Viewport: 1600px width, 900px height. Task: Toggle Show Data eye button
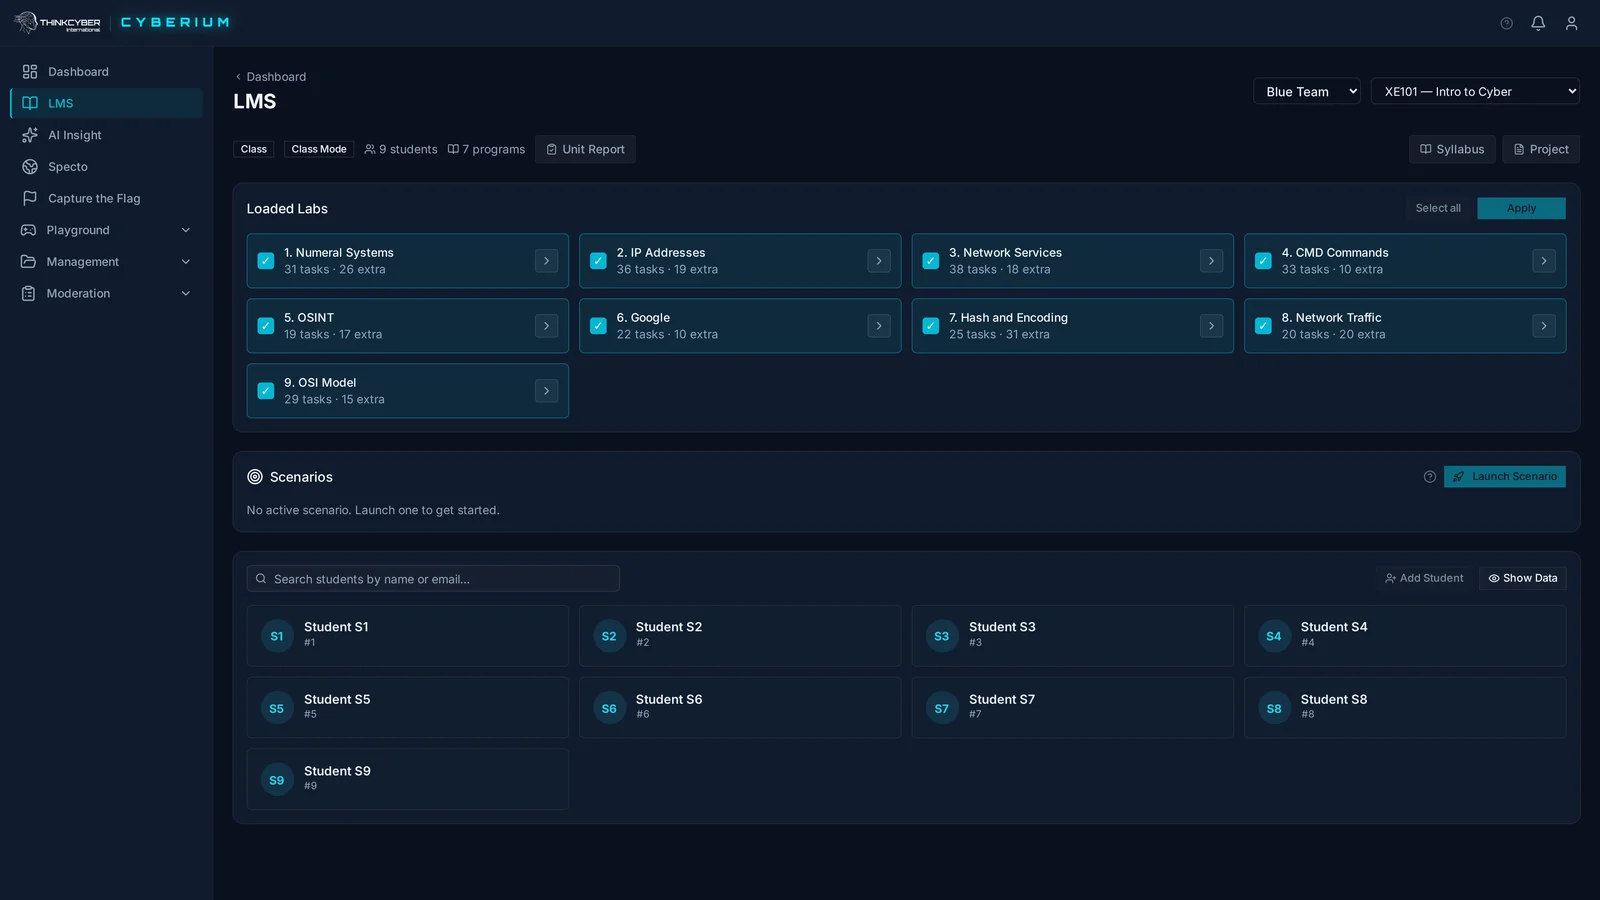point(1522,578)
